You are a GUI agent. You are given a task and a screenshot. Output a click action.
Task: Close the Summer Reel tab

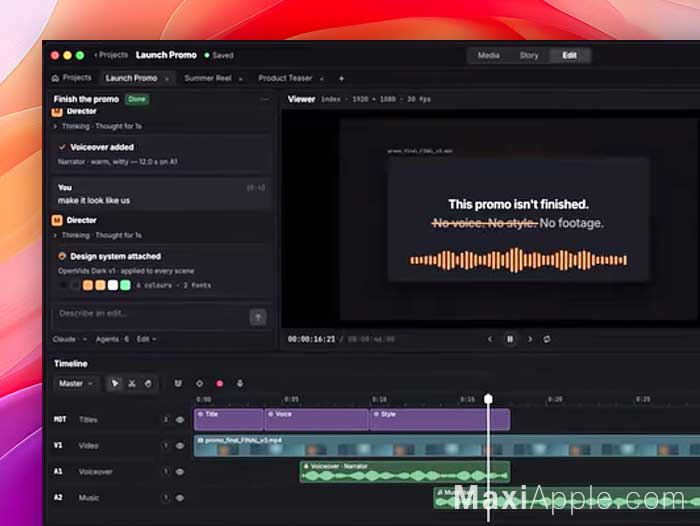point(241,79)
